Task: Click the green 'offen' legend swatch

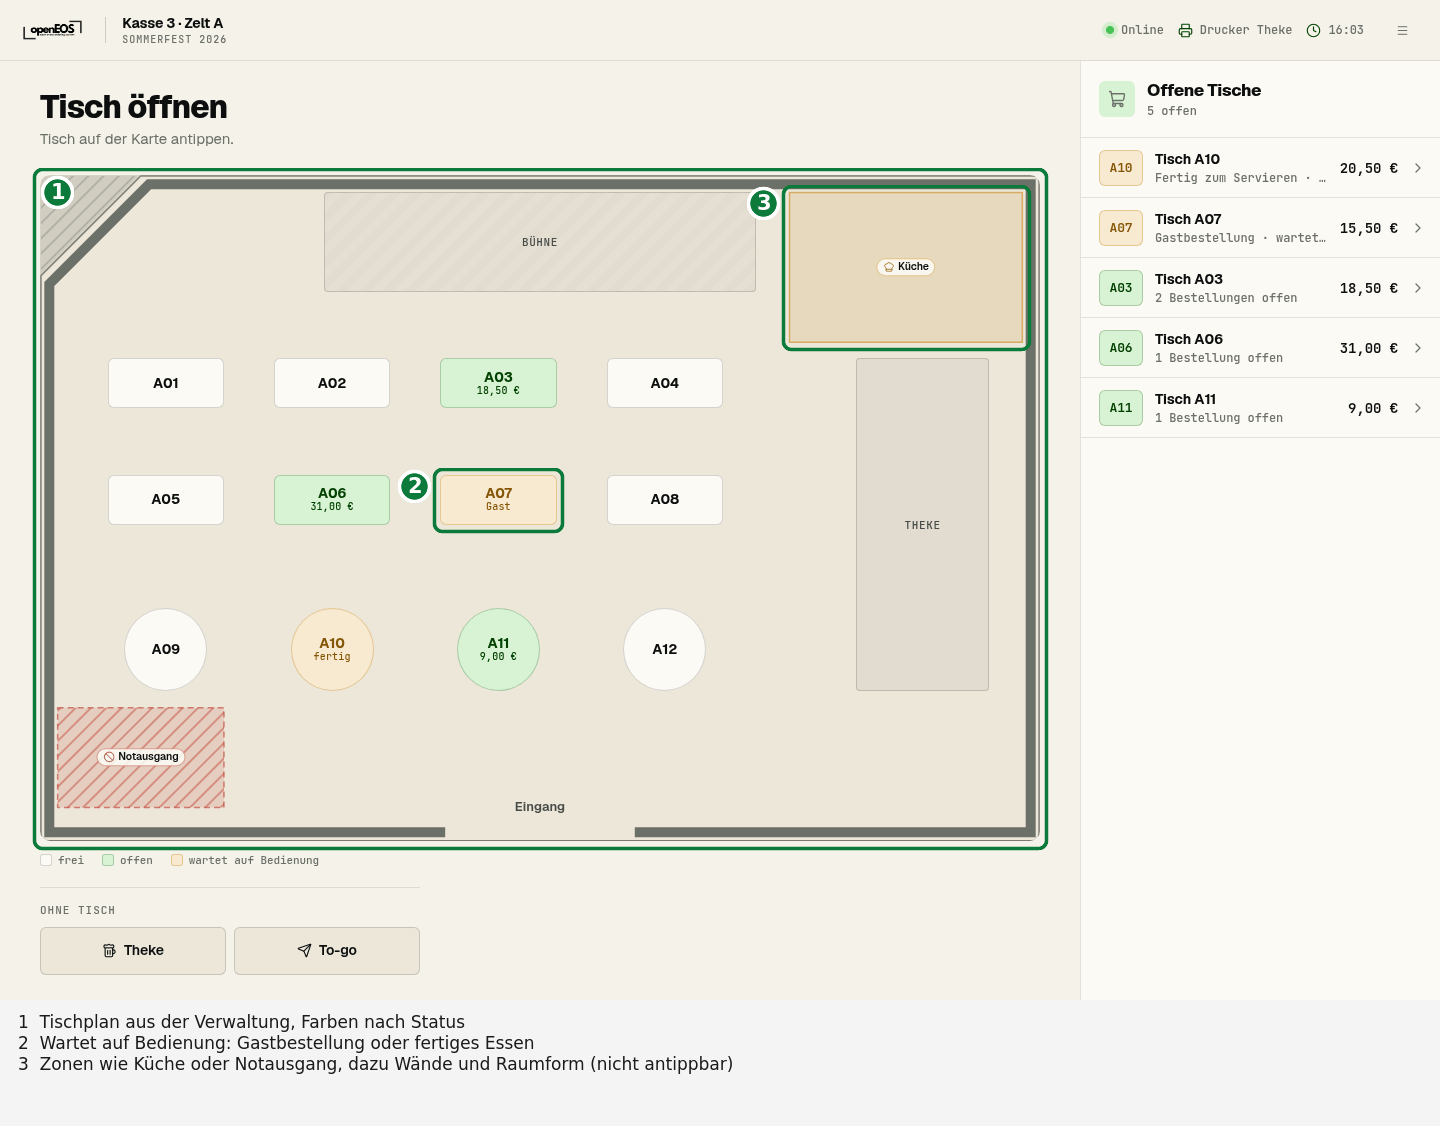Action: click(x=108, y=860)
